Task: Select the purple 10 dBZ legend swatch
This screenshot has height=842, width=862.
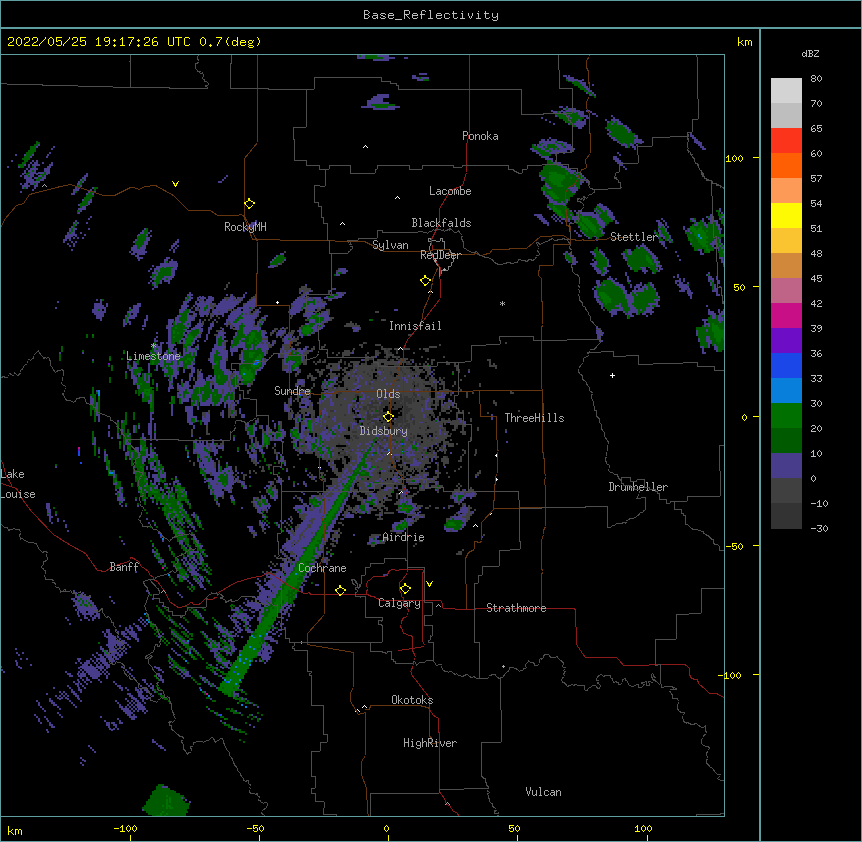Action: [x=786, y=466]
